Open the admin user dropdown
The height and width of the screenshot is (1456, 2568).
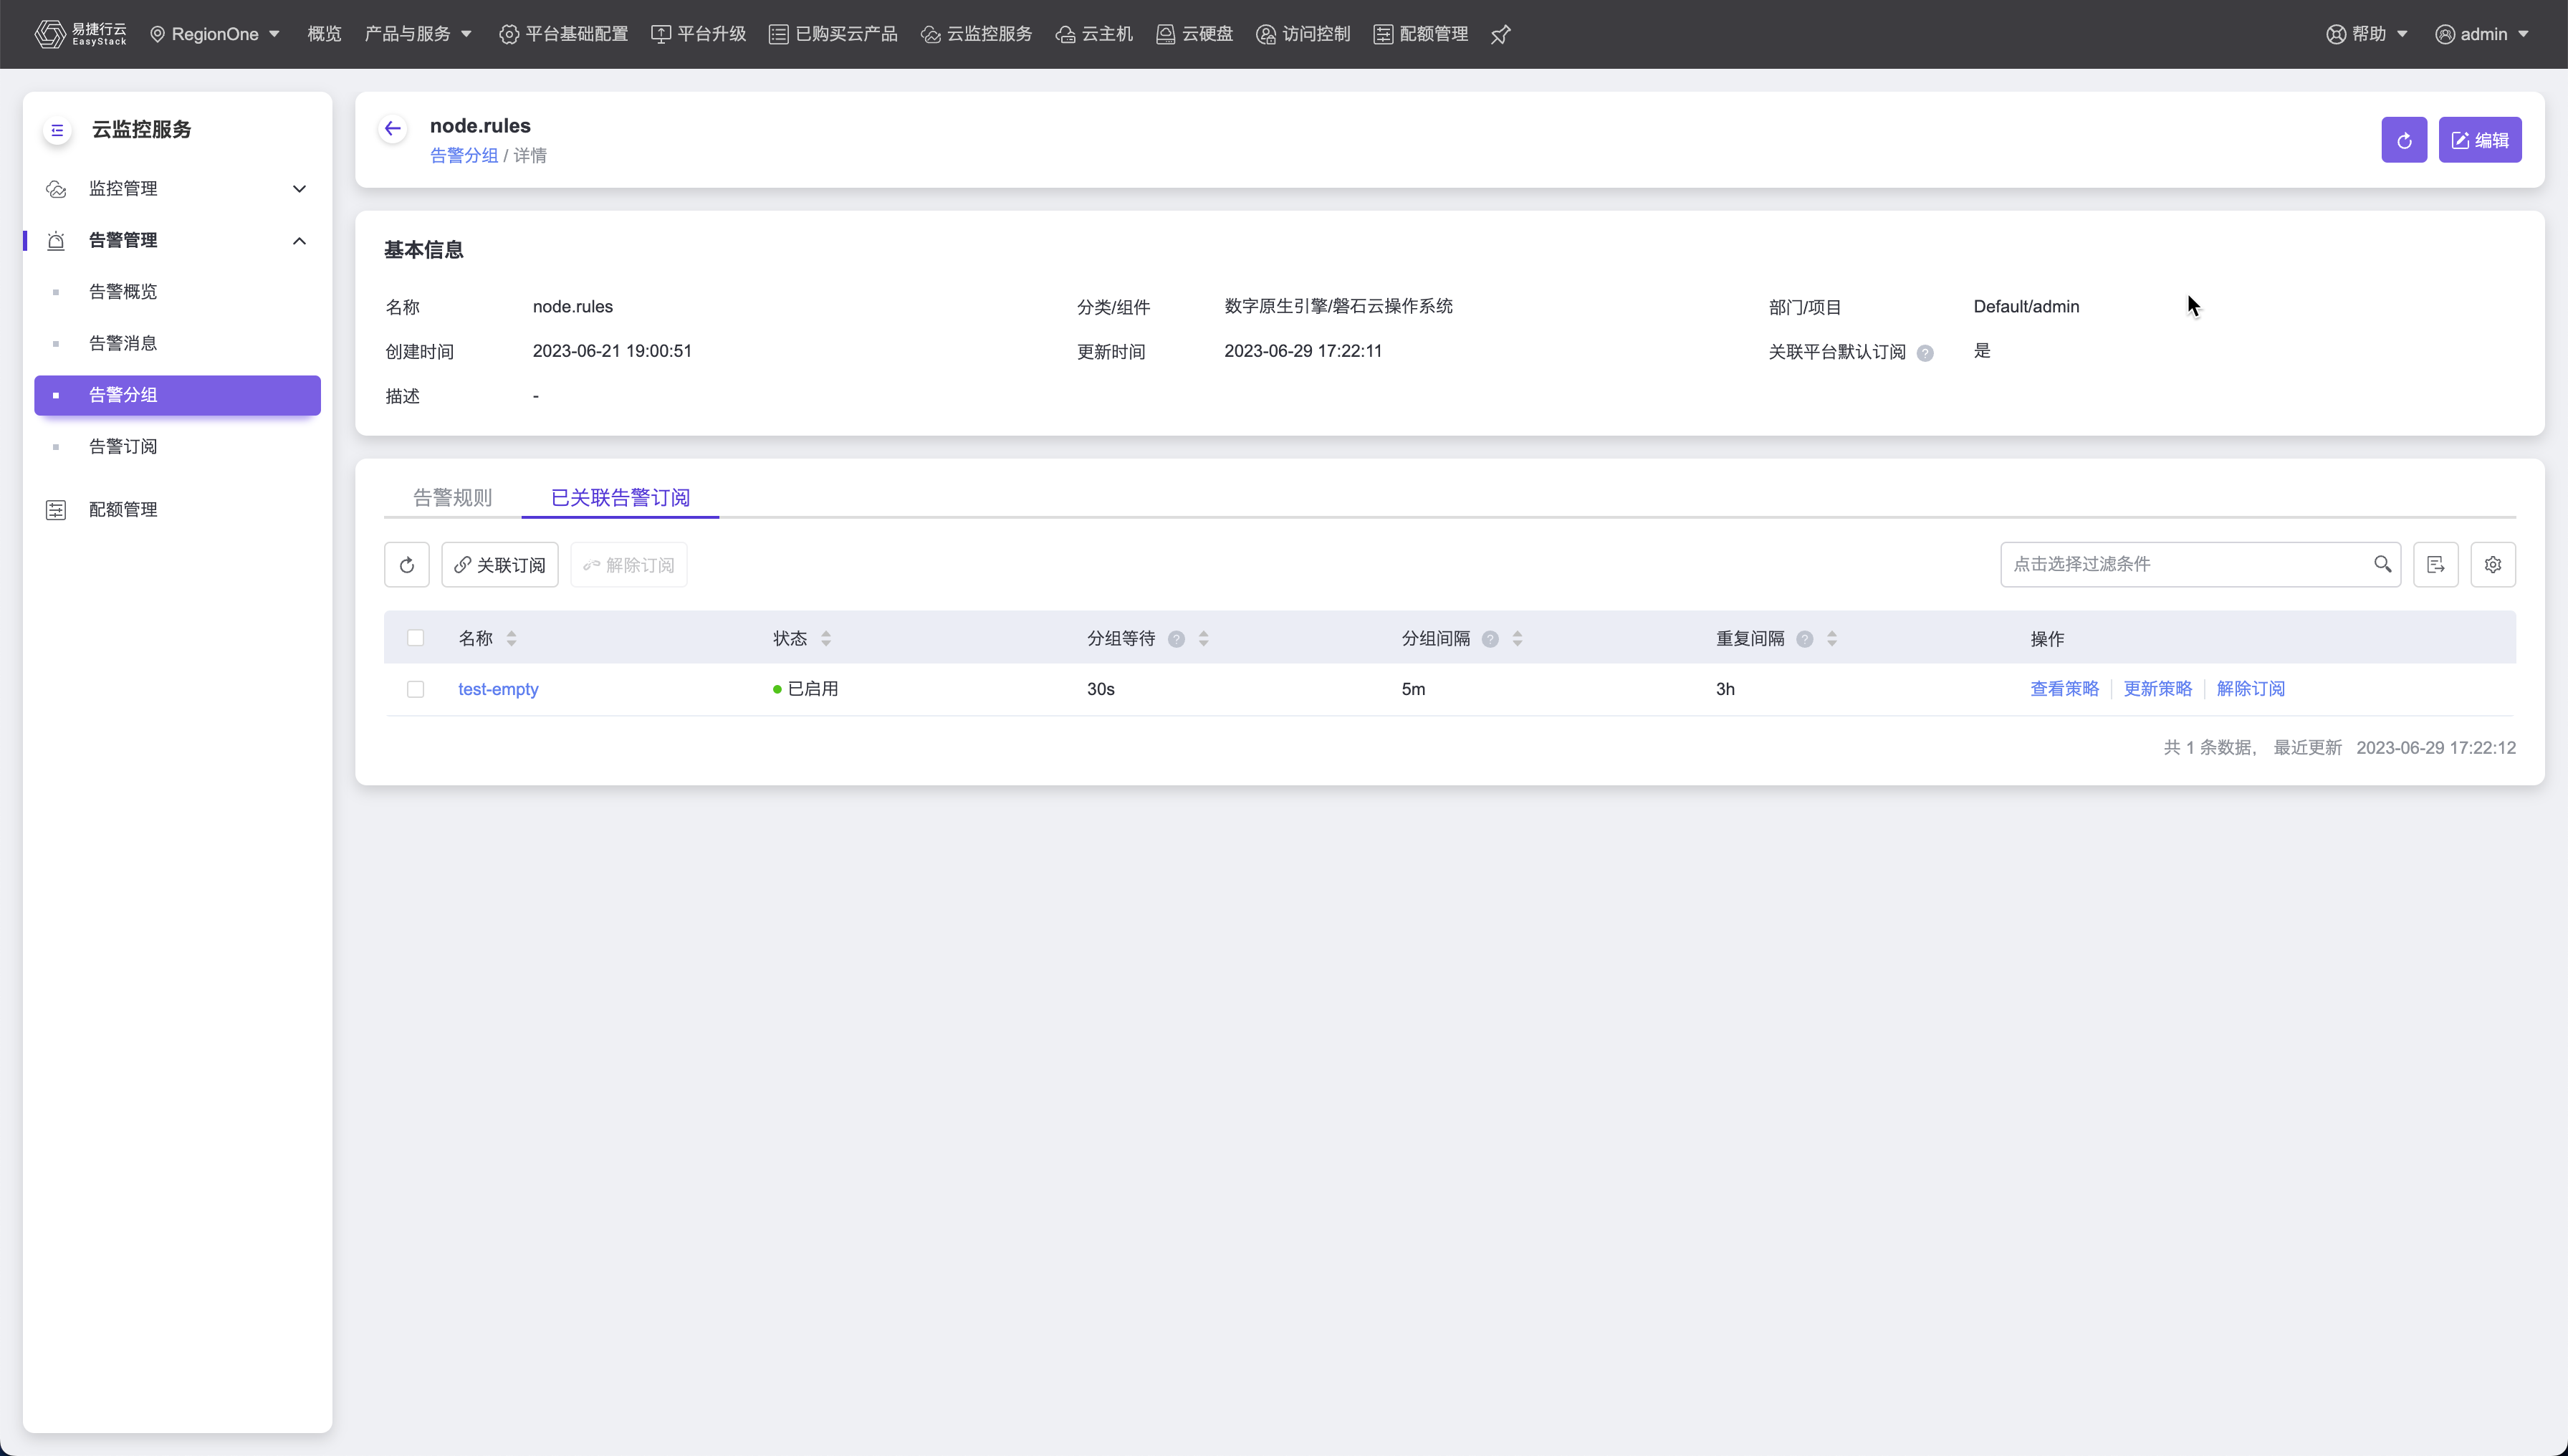click(2482, 34)
